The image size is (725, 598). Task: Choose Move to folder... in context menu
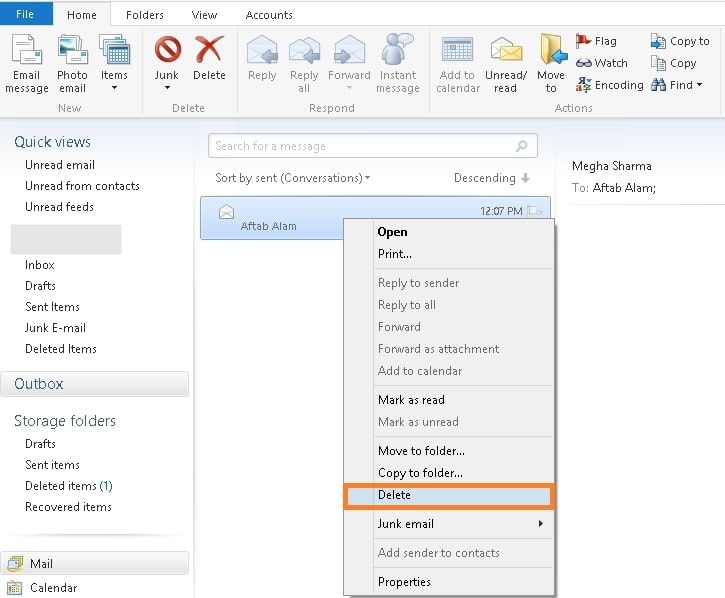click(x=421, y=450)
